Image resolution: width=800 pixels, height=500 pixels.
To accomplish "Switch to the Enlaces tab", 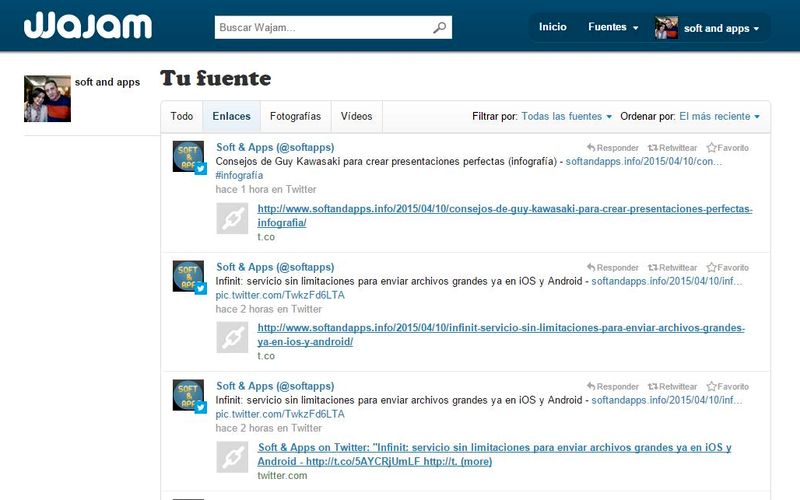I will coord(232,116).
